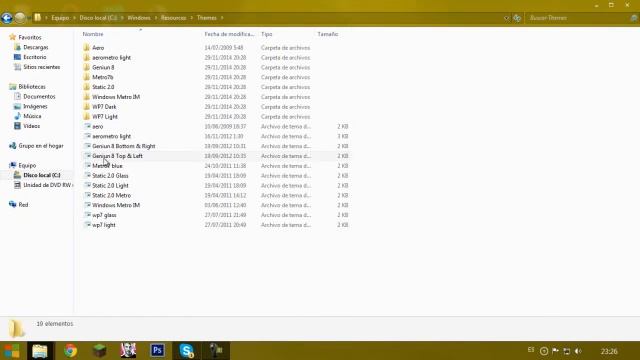
Task: Open Descargas in the navigation pane
Action: point(36,47)
